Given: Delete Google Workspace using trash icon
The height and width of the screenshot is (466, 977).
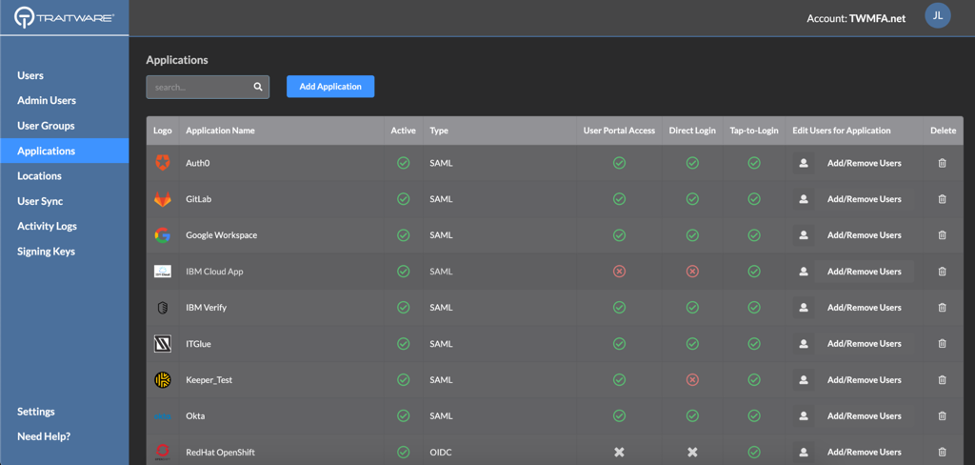Looking at the screenshot, I should click(x=942, y=235).
